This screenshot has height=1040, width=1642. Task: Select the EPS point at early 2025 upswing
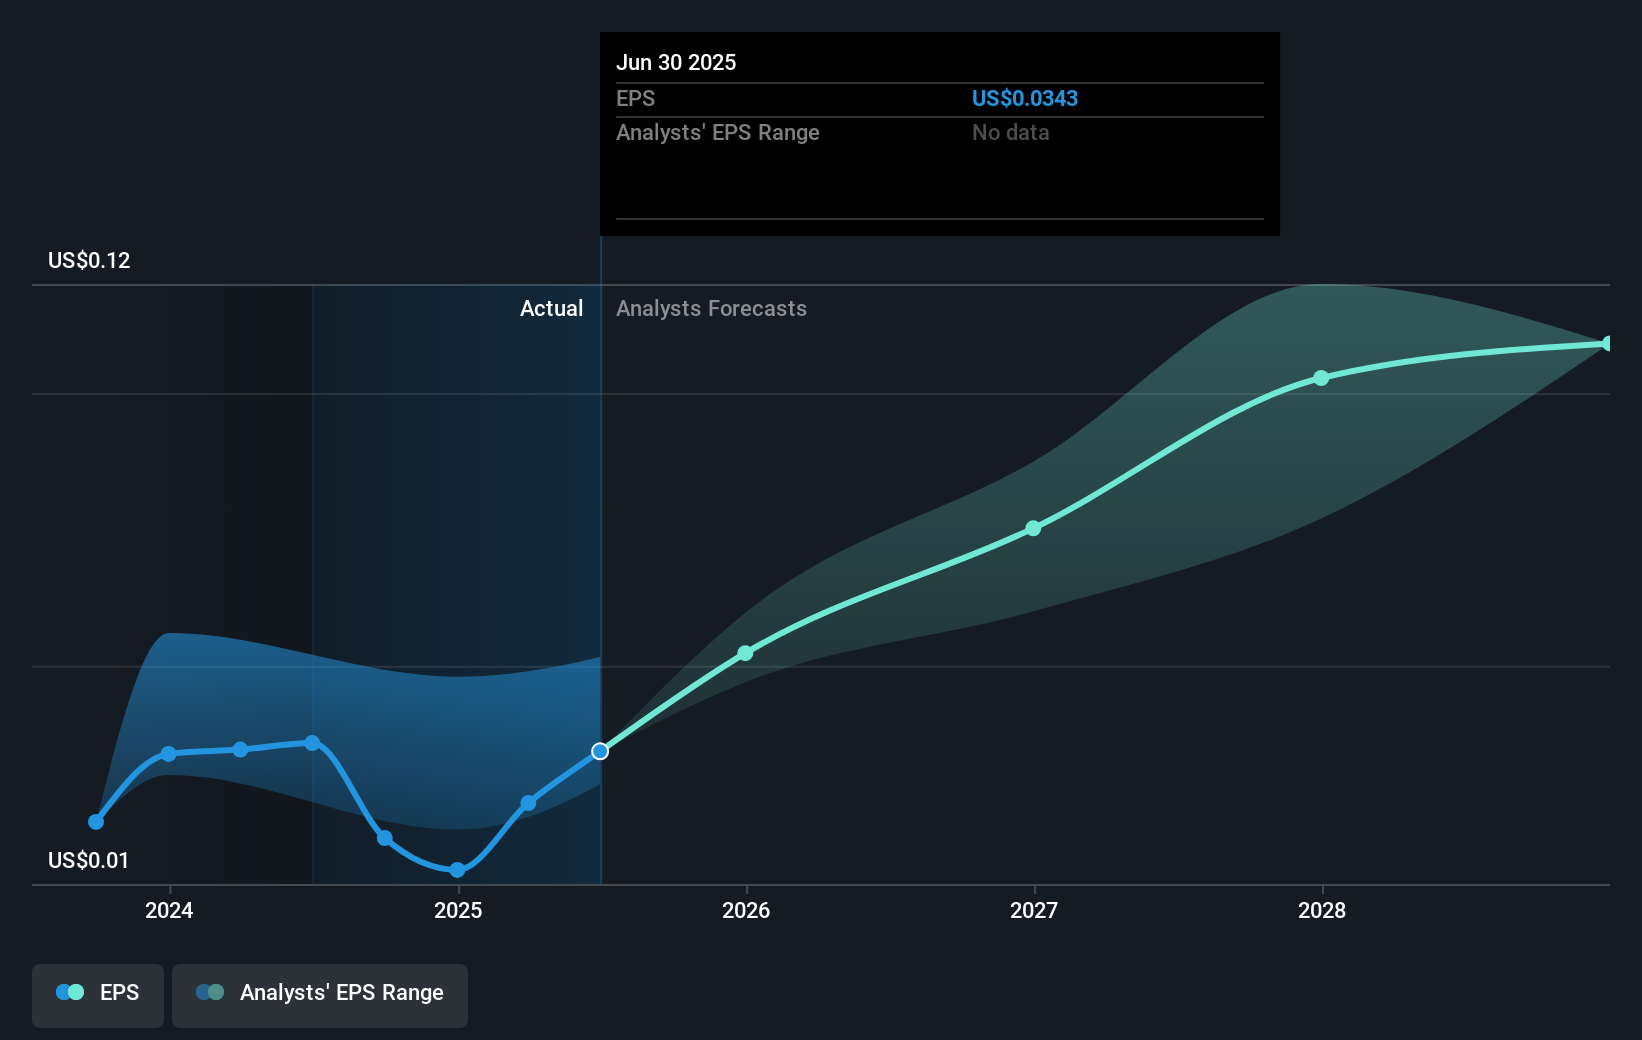click(x=528, y=803)
